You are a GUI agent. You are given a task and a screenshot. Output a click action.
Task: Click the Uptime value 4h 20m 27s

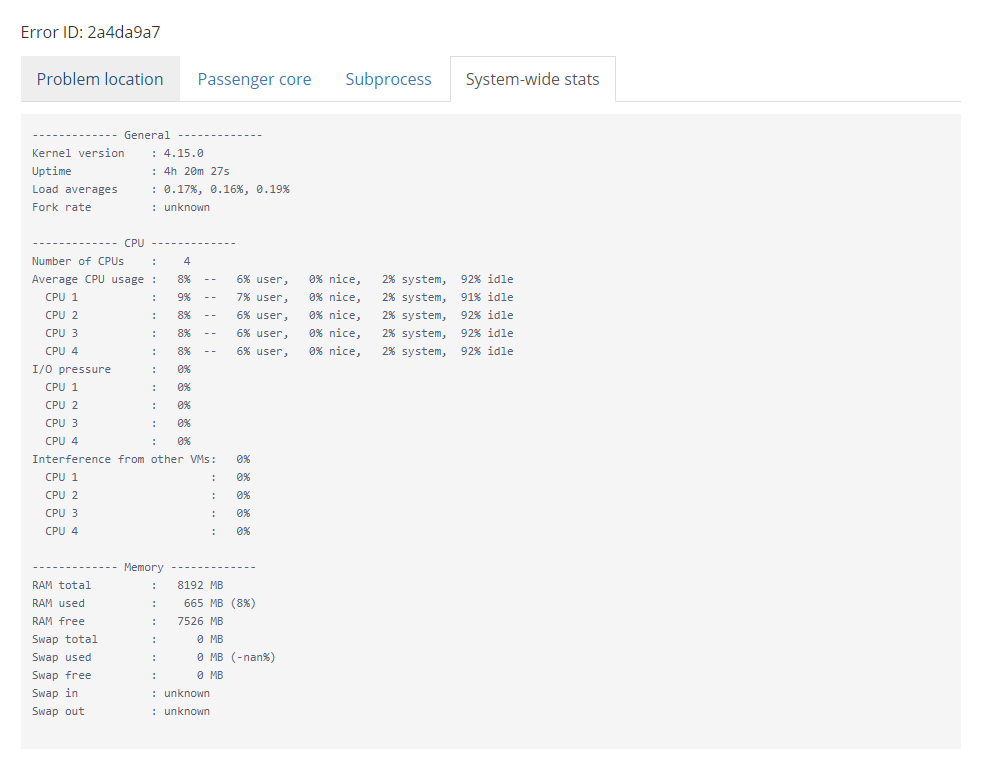coord(197,171)
